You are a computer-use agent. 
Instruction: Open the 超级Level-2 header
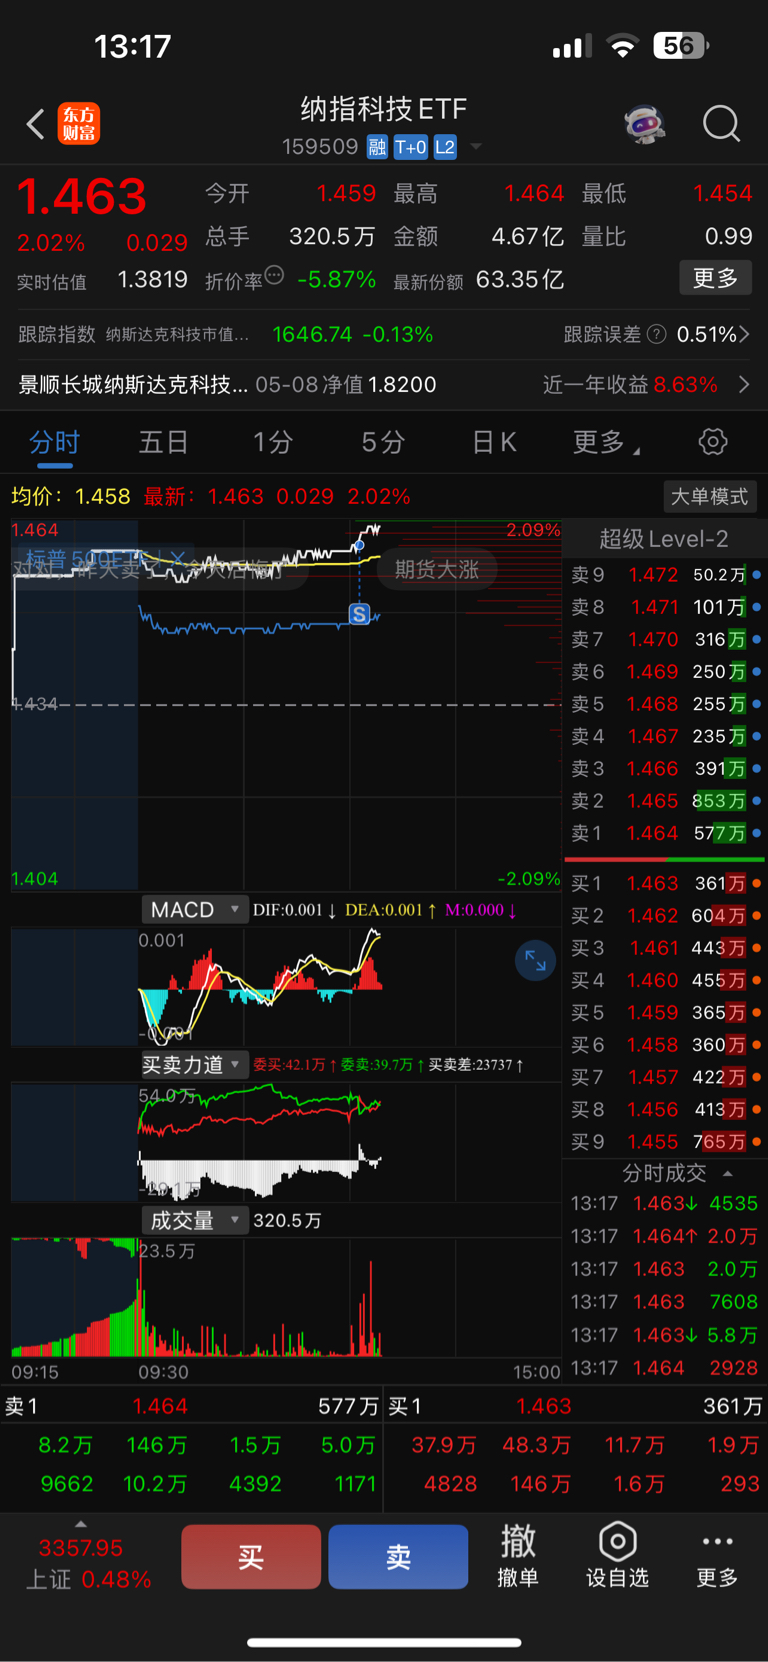click(664, 539)
